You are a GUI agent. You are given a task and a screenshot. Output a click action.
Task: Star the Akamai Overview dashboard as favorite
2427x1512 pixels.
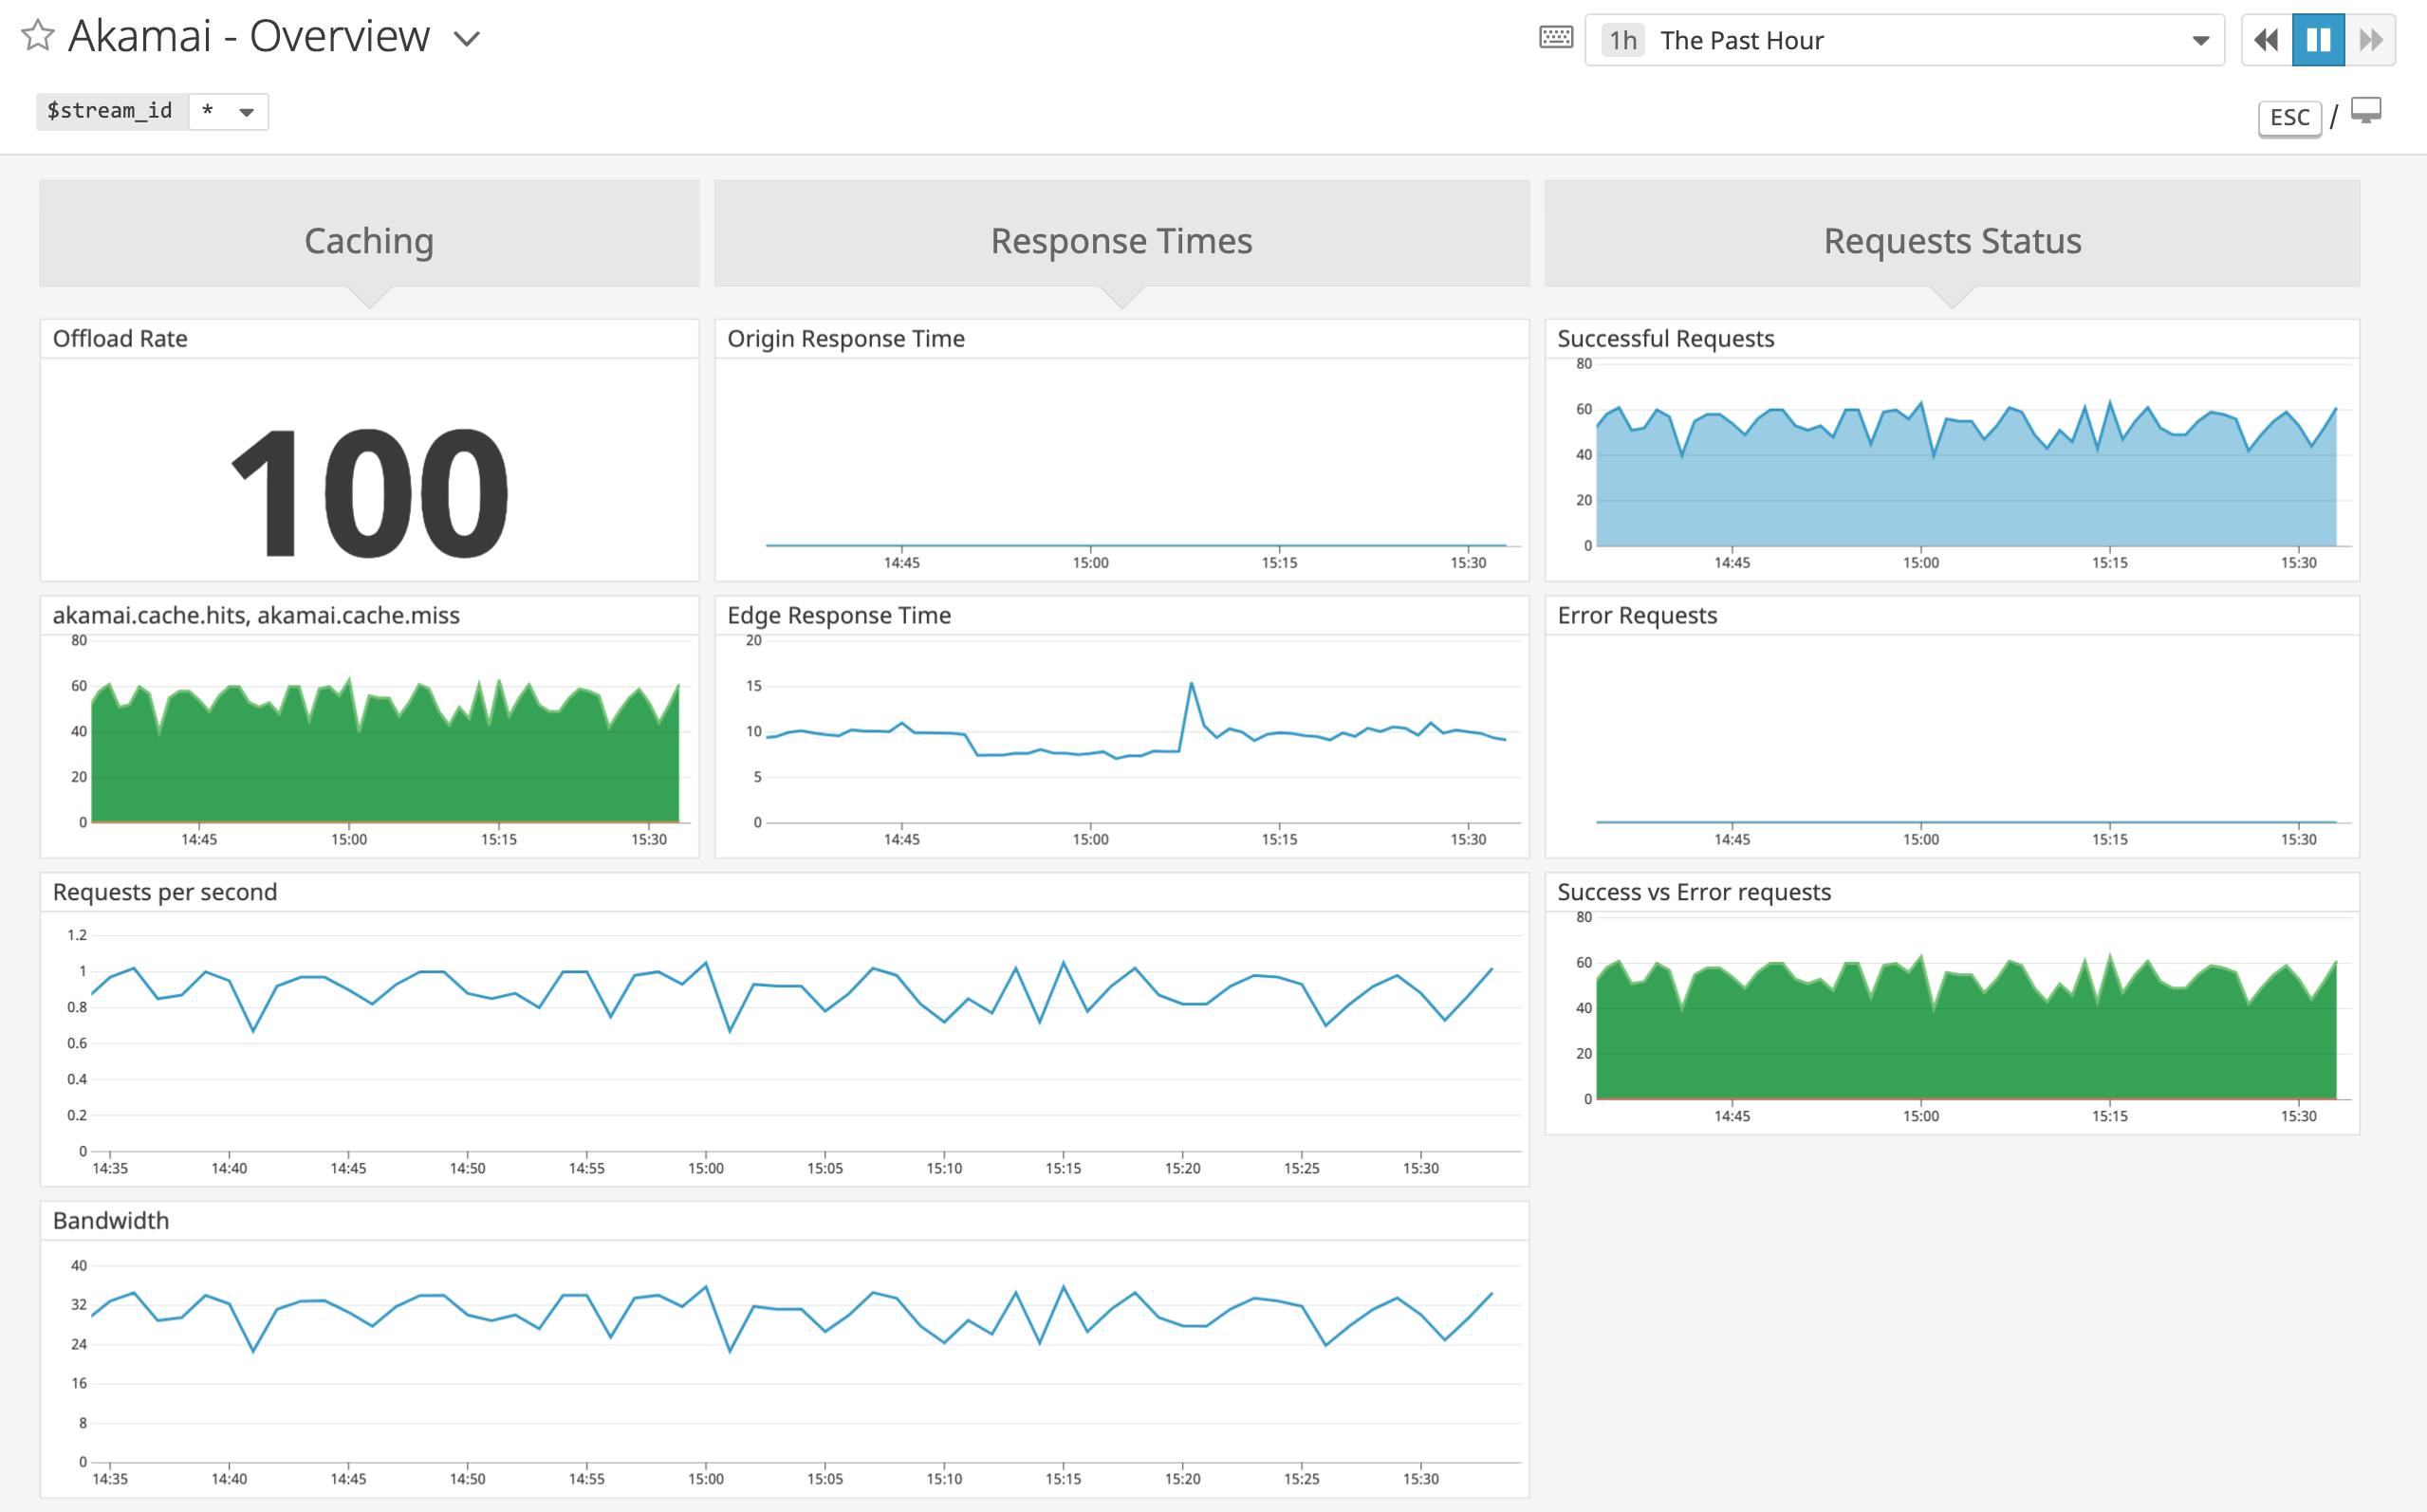[37, 36]
